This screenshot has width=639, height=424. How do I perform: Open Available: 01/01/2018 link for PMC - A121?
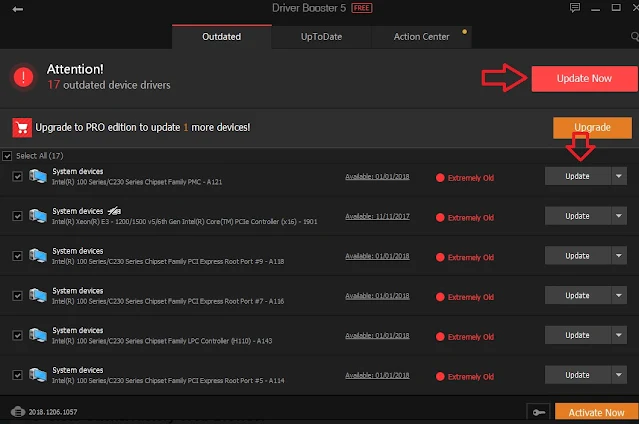point(377,177)
